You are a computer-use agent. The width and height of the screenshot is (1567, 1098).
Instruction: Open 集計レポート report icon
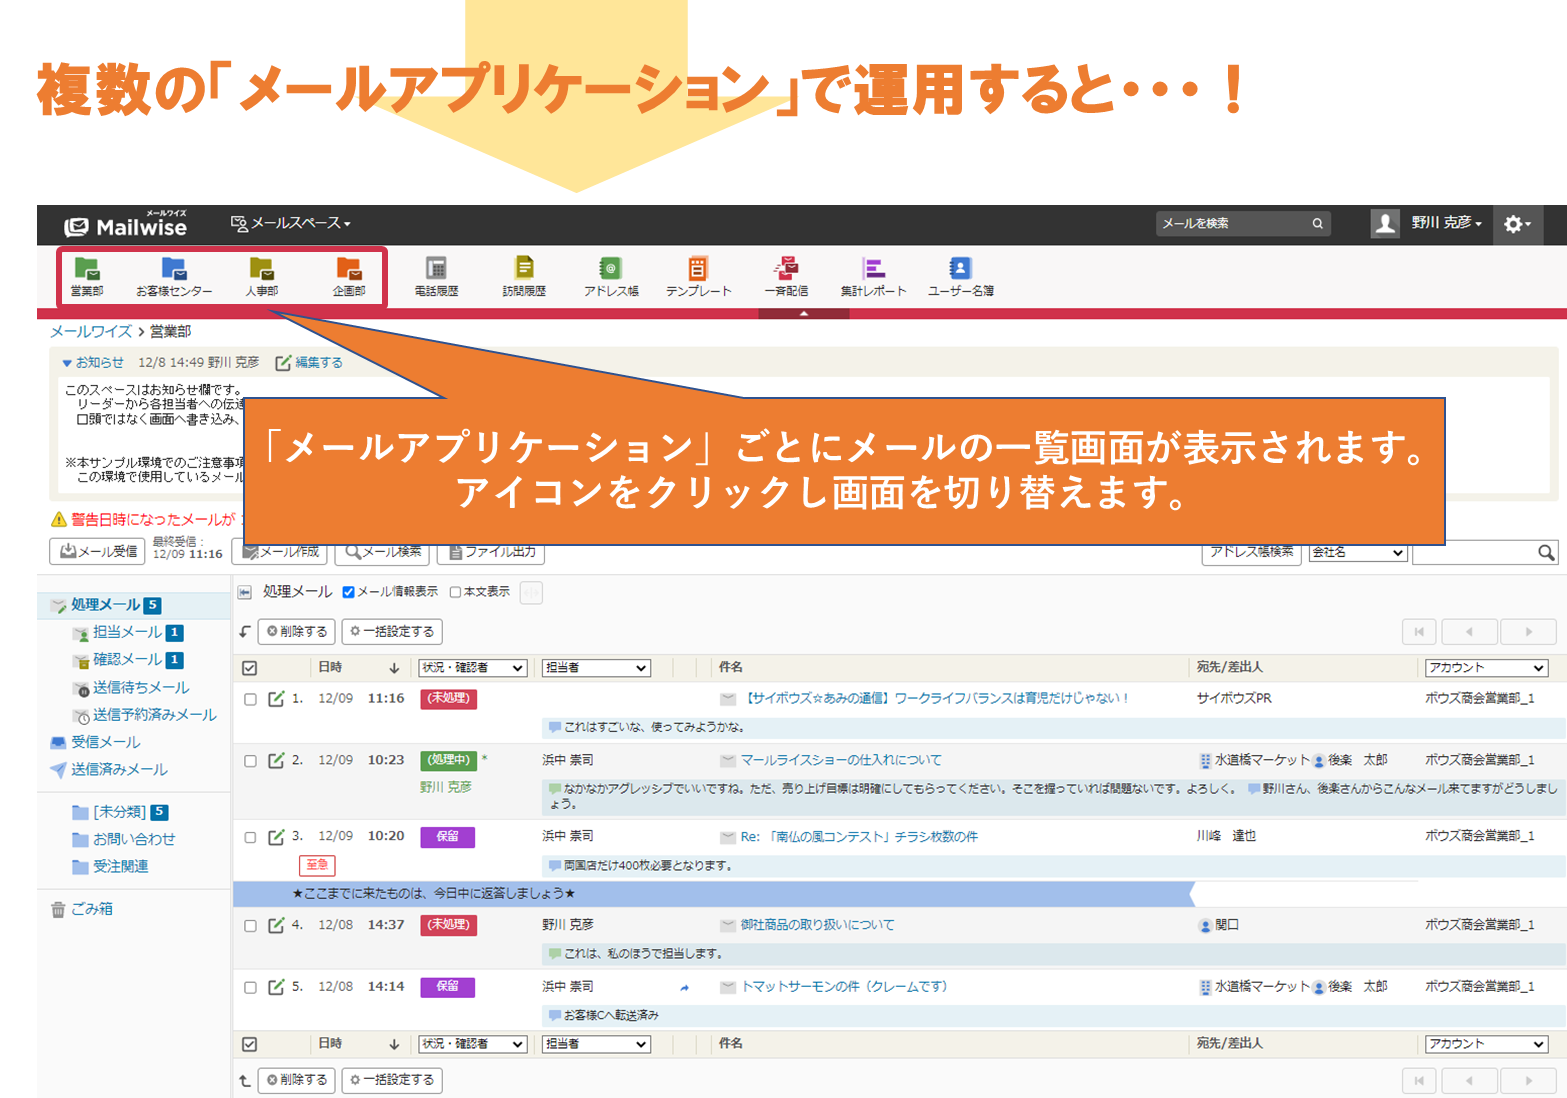873,276
